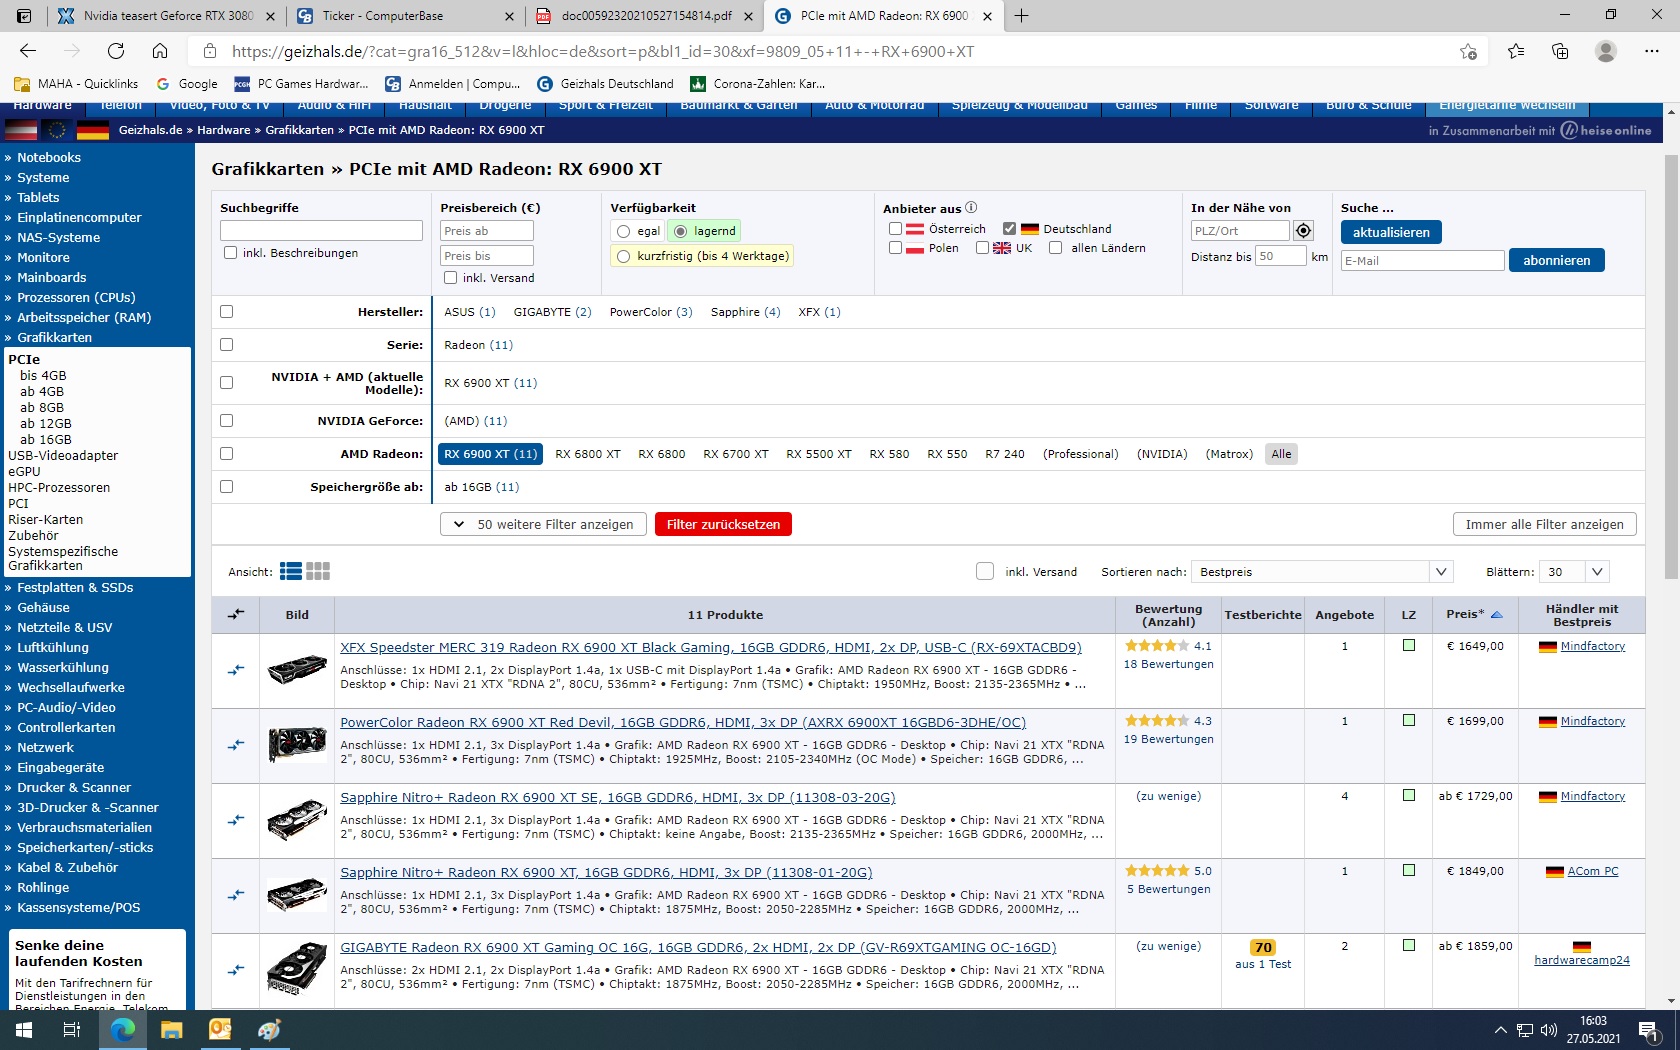
Task: Expand the Gehäuse category
Action: (x=43, y=607)
